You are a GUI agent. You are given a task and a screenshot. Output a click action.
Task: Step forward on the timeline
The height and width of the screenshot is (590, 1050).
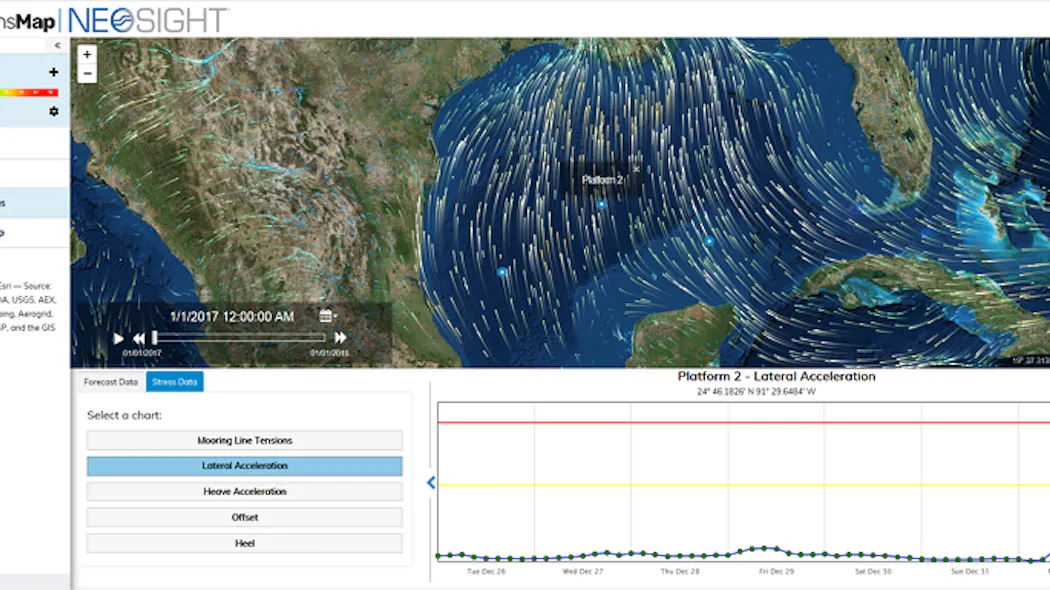pyautogui.click(x=340, y=338)
